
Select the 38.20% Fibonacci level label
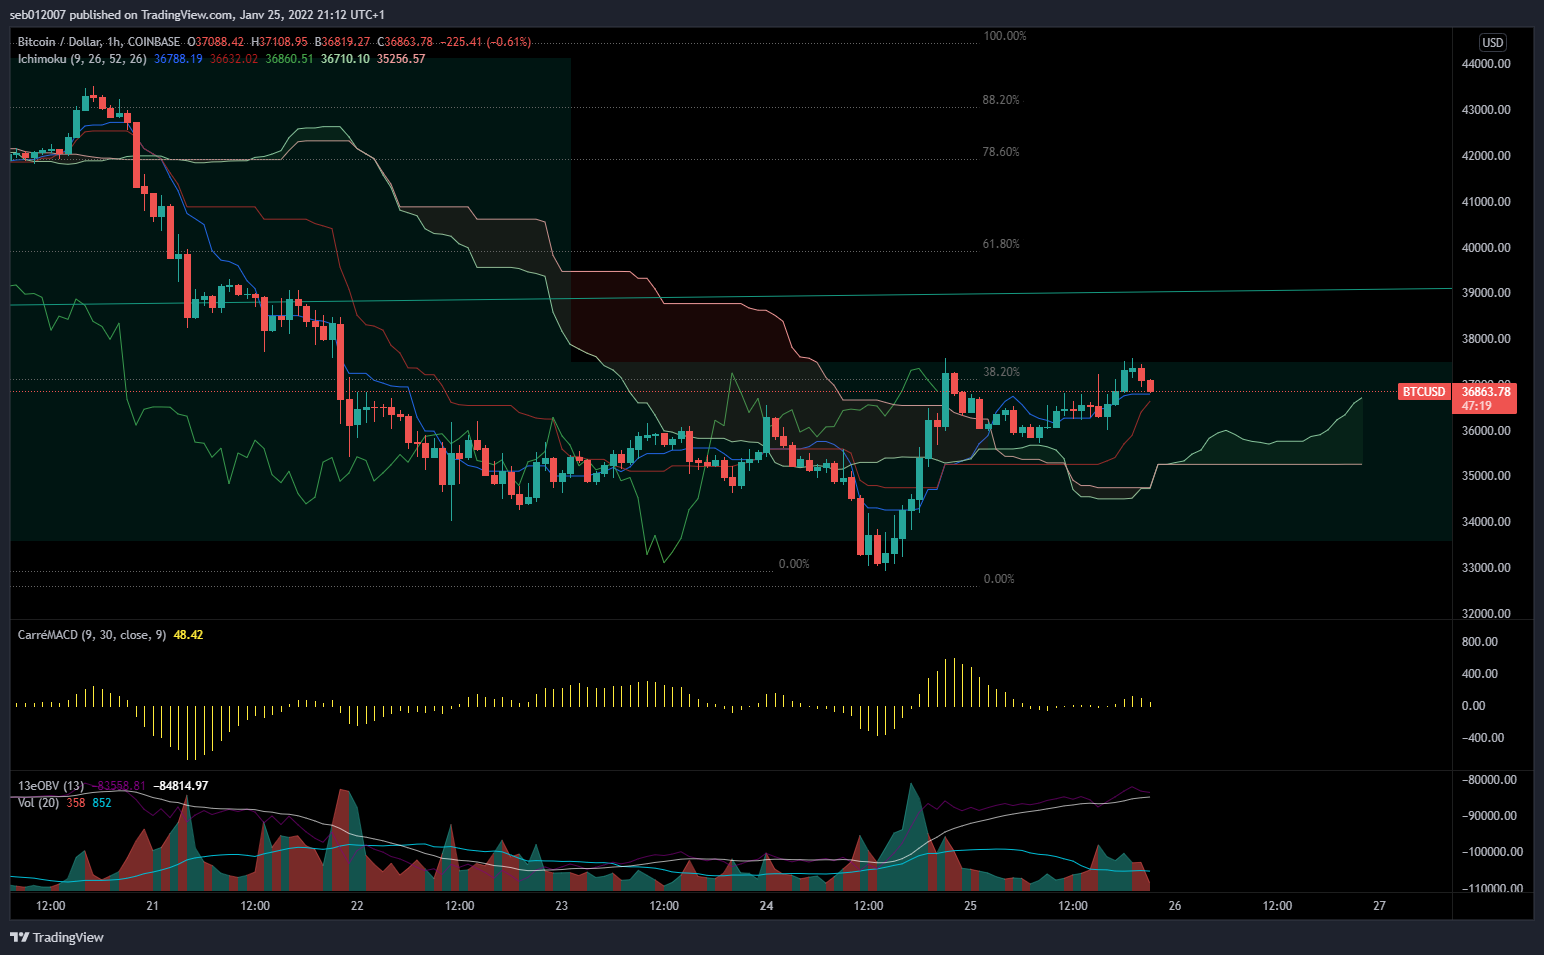click(1001, 372)
